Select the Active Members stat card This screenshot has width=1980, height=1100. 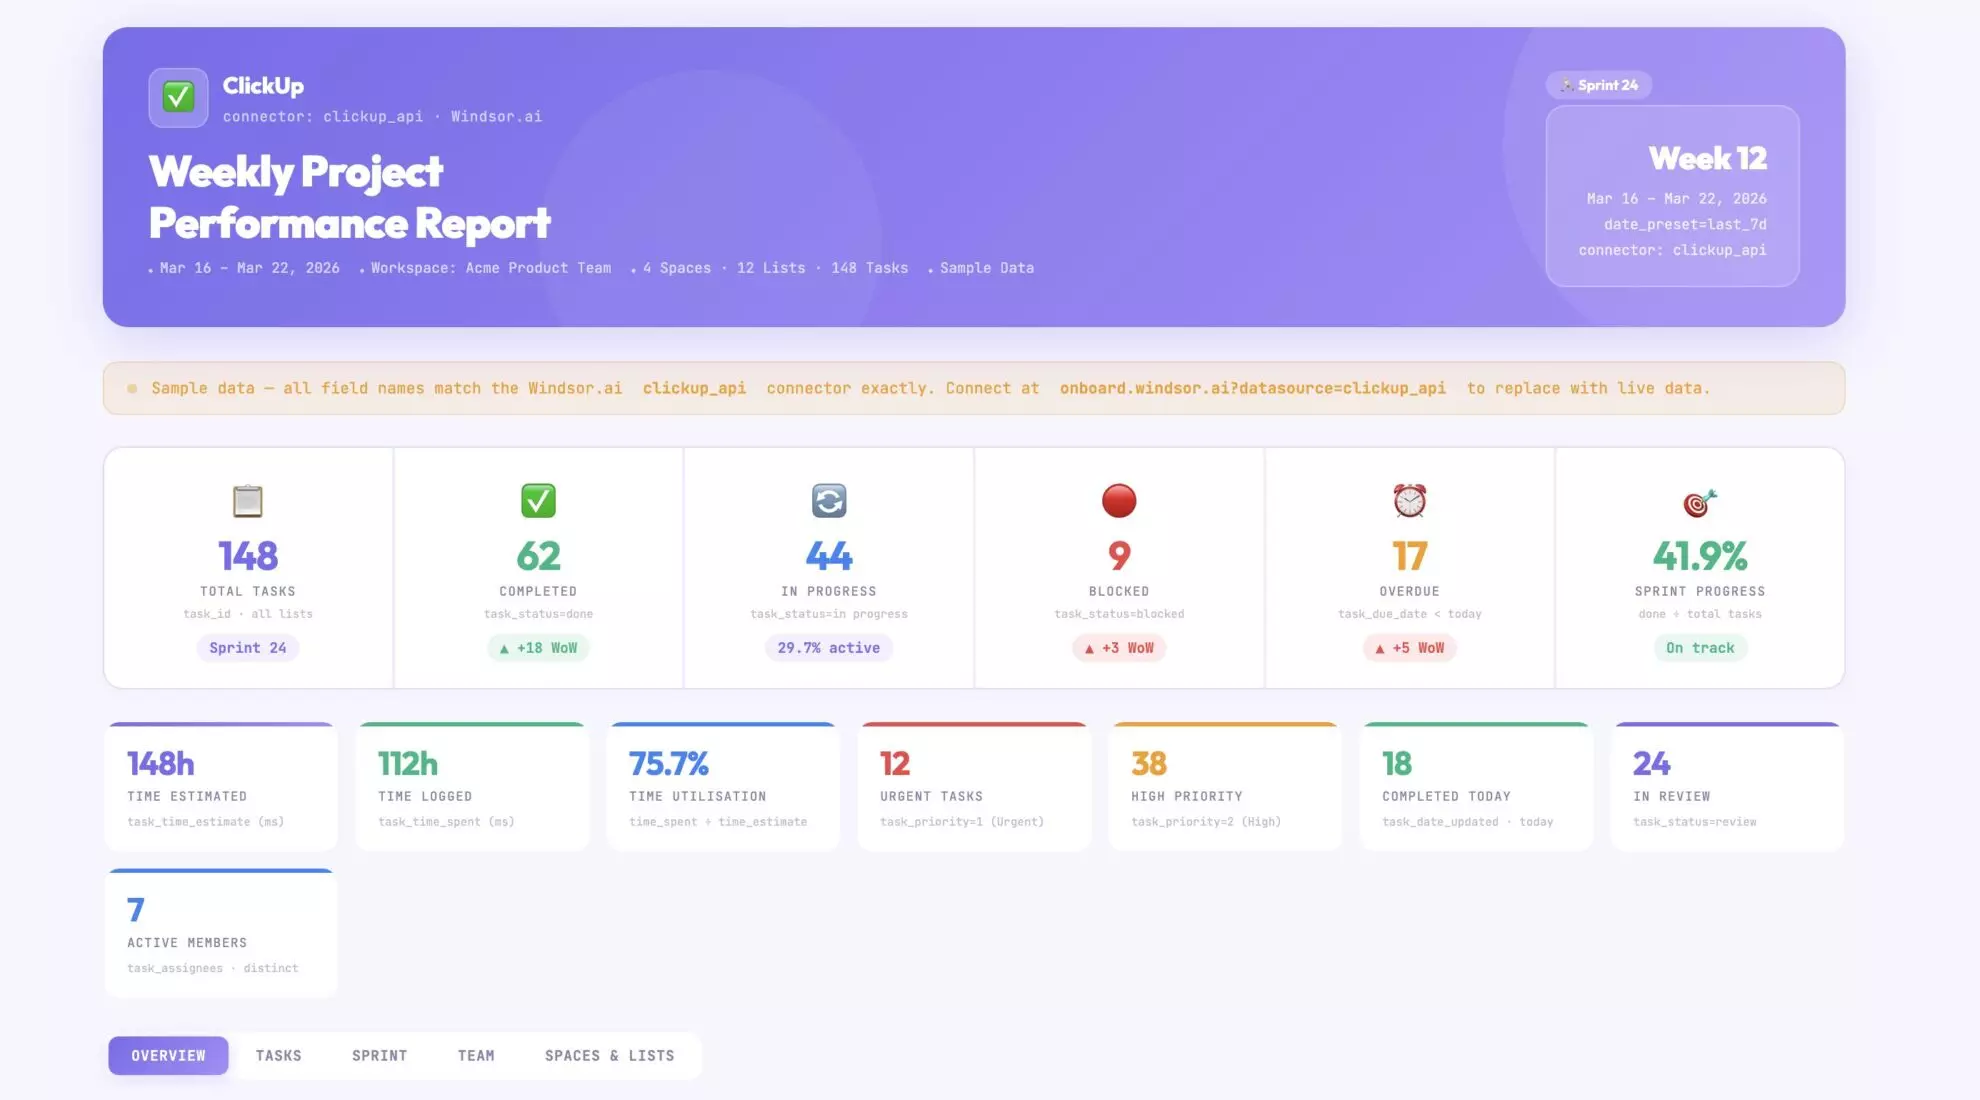[x=220, y=932]
